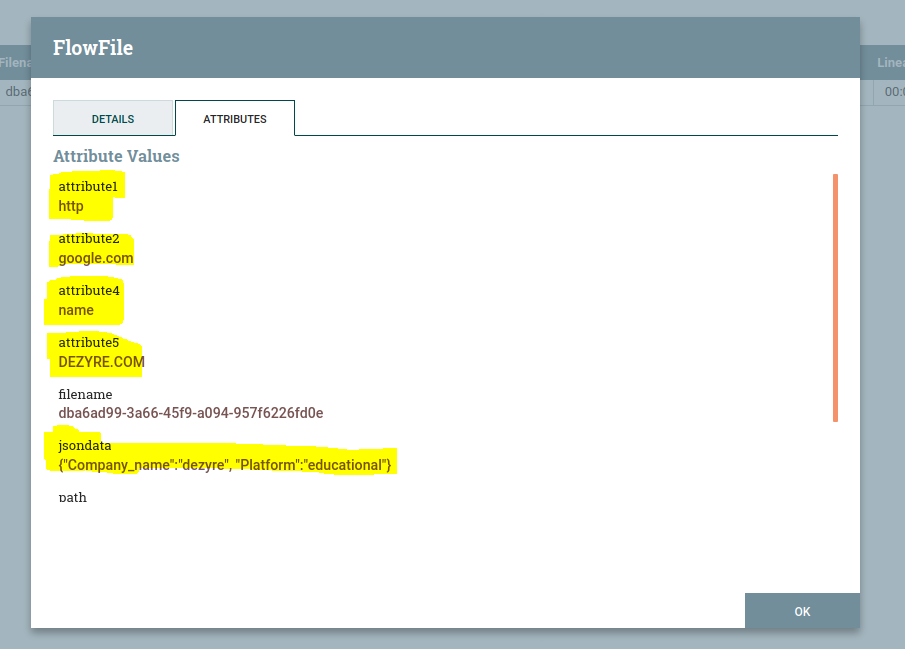Viewport: 905px width, 649px height.
Task: Click the attribute4 label
Action: (x=88, y=291)
